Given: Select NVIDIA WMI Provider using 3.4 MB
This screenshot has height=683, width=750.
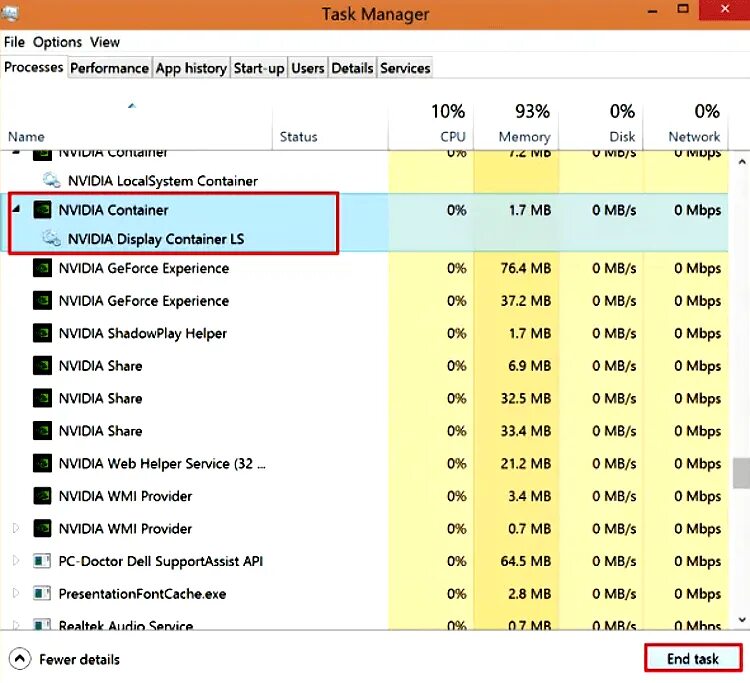Looking at the screenshot, I should coord(364,496).
